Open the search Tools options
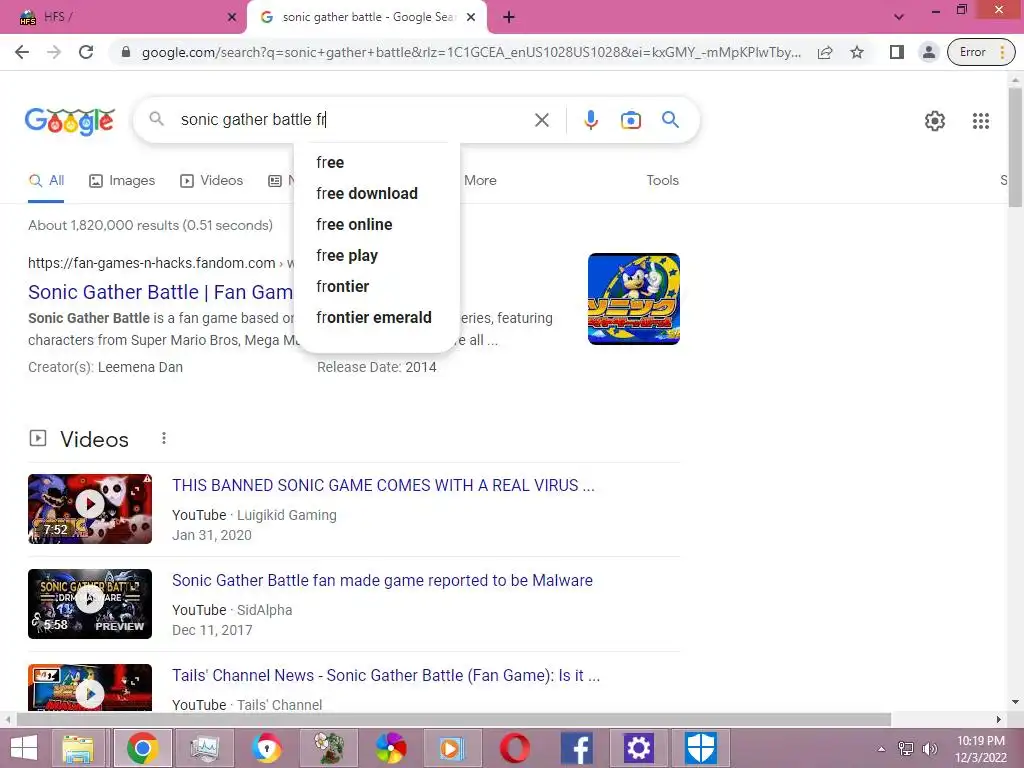 (662, 180)
